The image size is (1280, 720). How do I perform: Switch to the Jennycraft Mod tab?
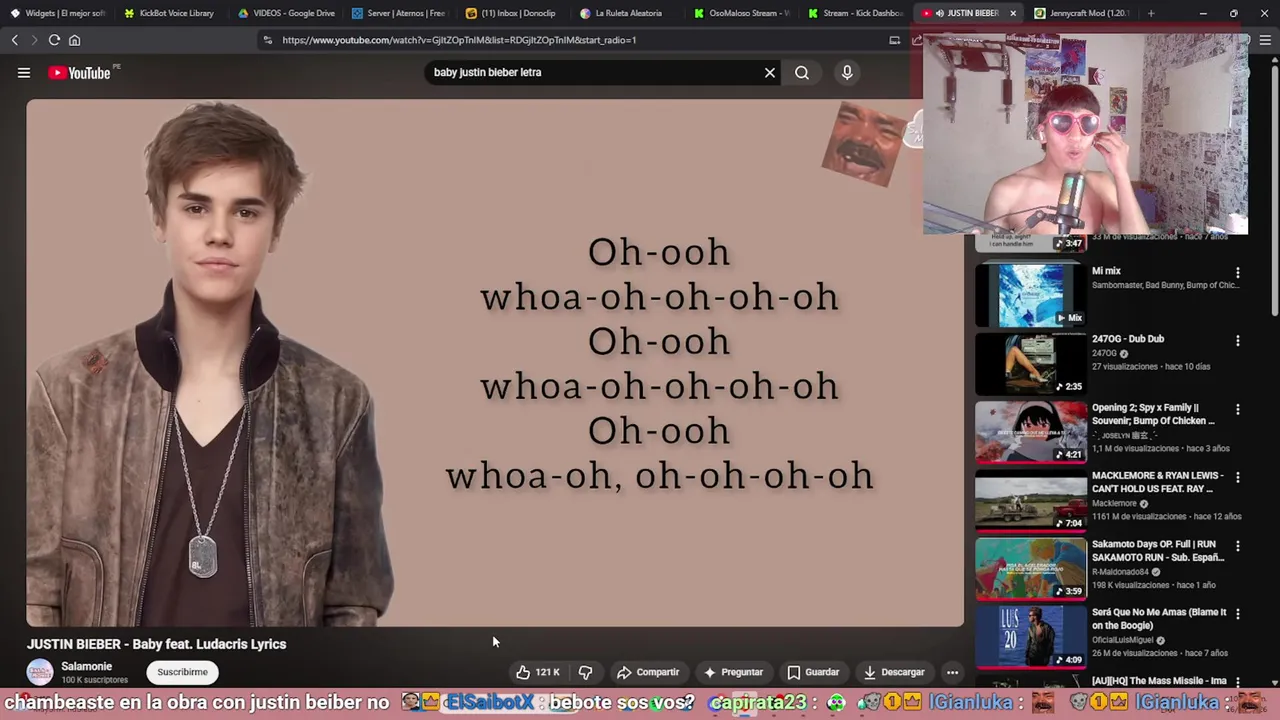(x=1083, y=13)
